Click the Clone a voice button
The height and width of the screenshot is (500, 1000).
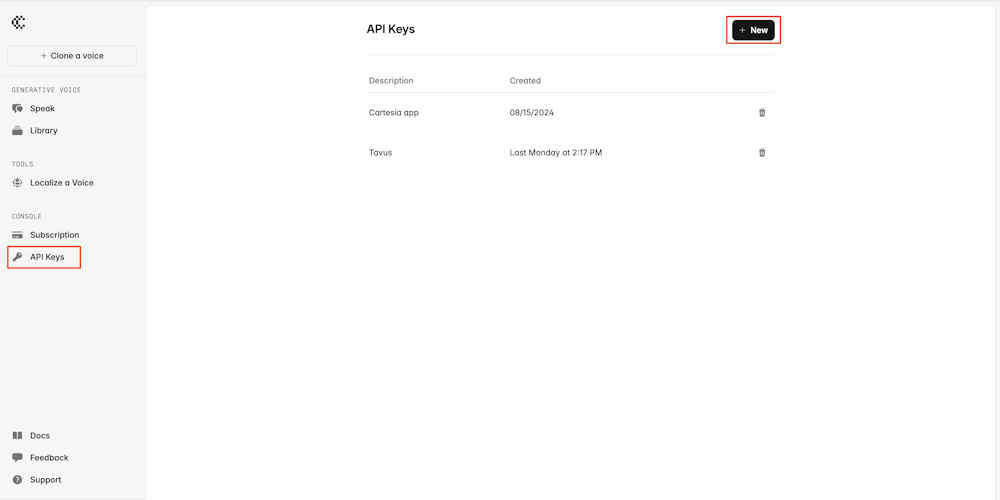71,55
